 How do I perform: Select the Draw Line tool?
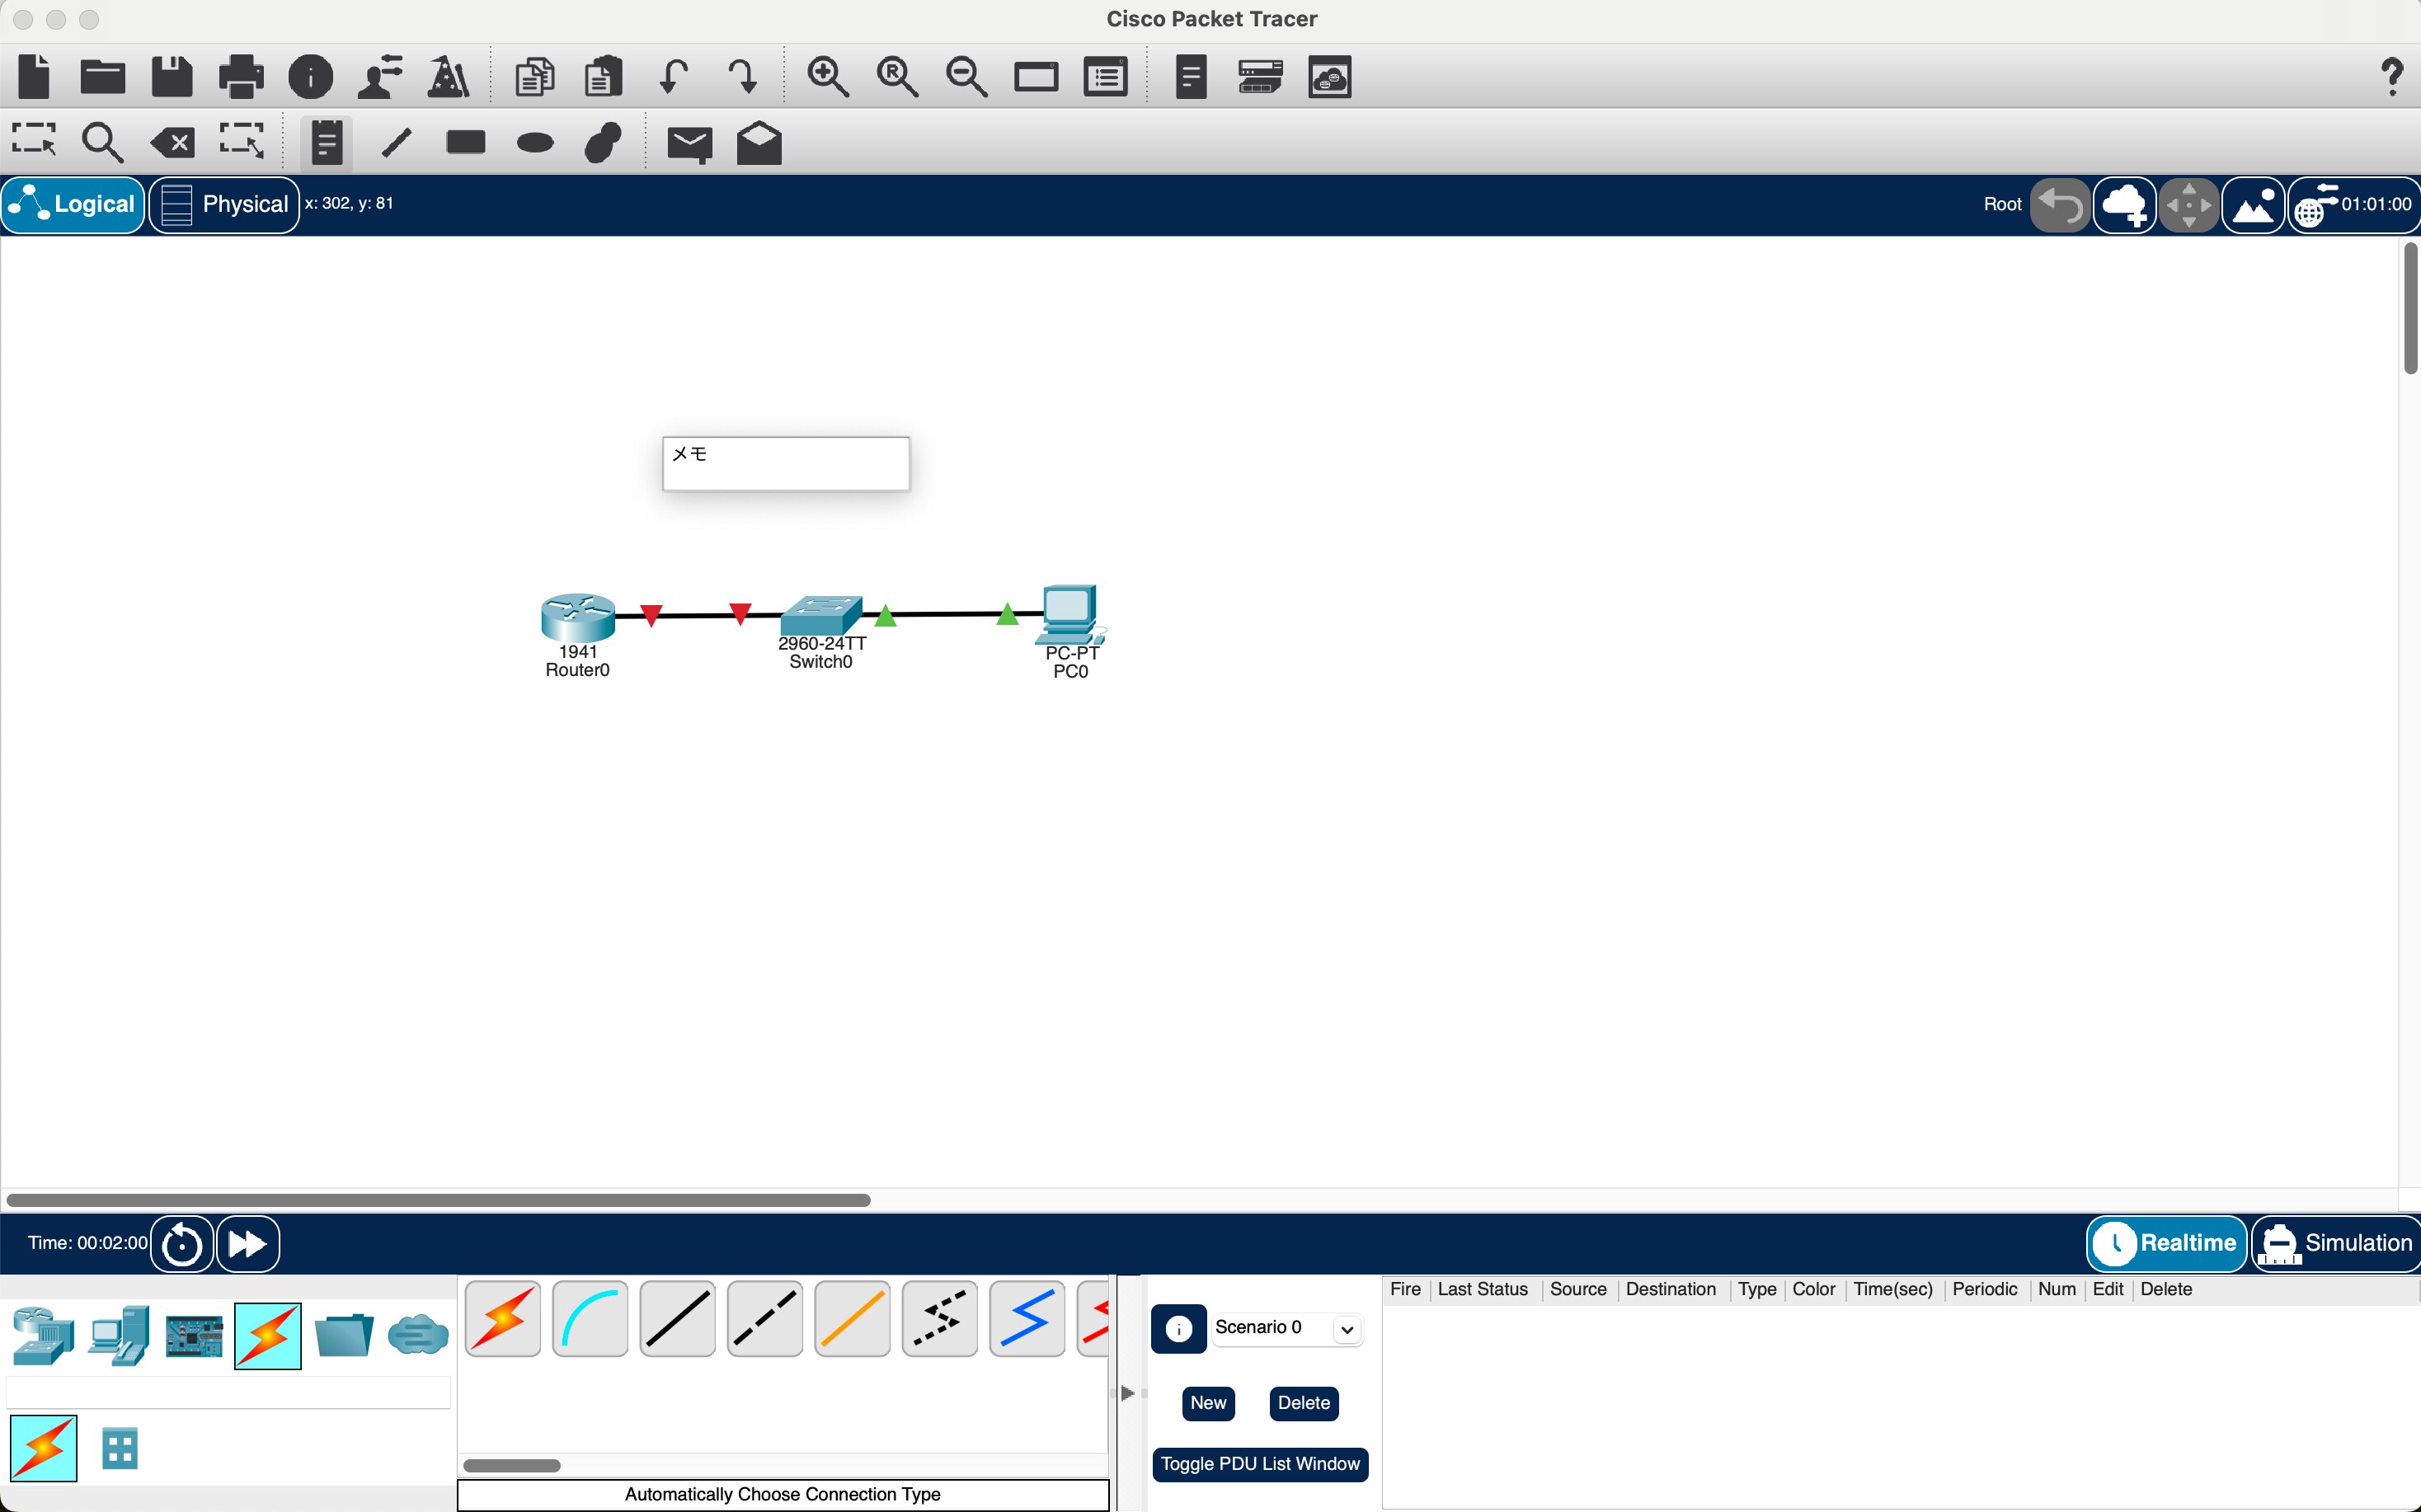click(x=397, y=142)
